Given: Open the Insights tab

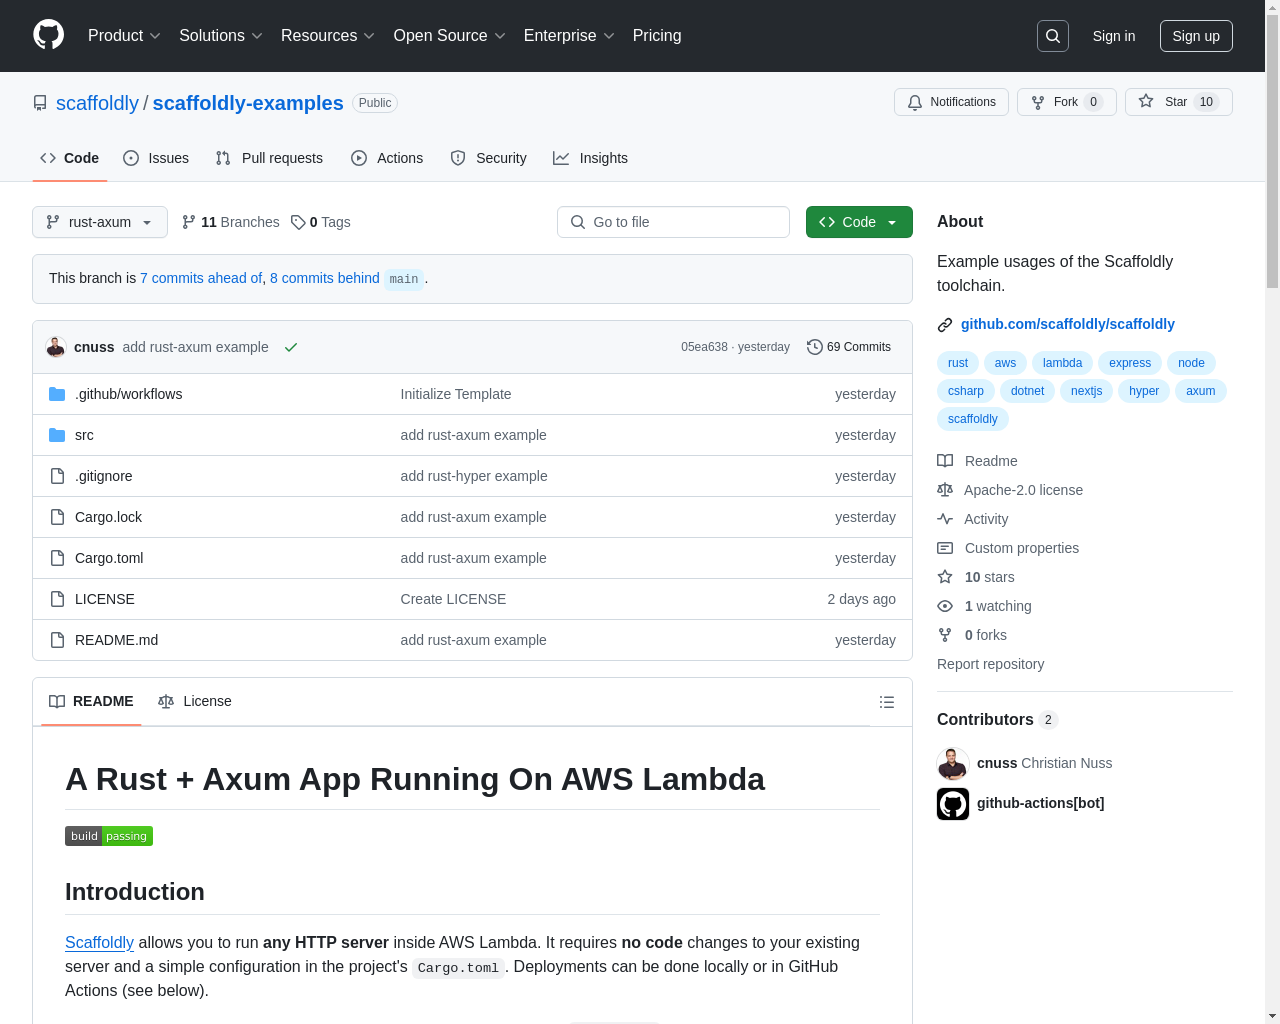Looking at the screenshot, I should coord(590,158).
